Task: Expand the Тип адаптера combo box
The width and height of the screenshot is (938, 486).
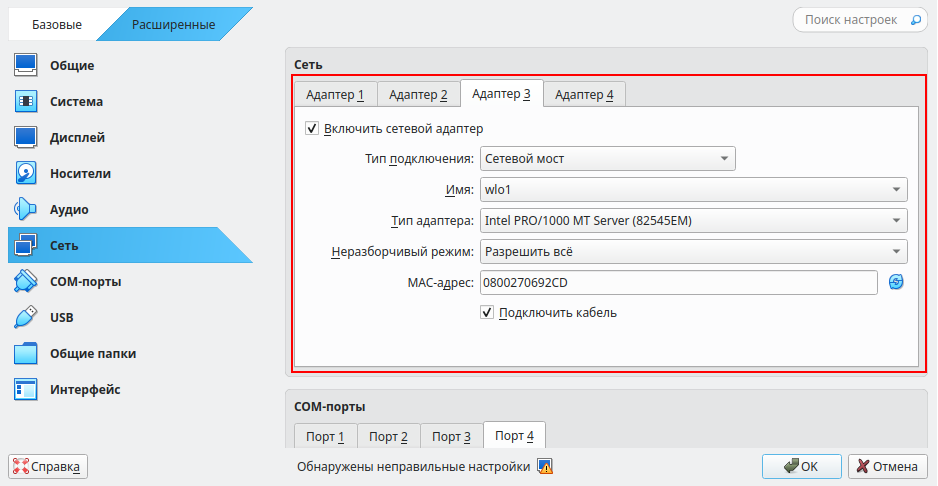Action: point(693,221)
